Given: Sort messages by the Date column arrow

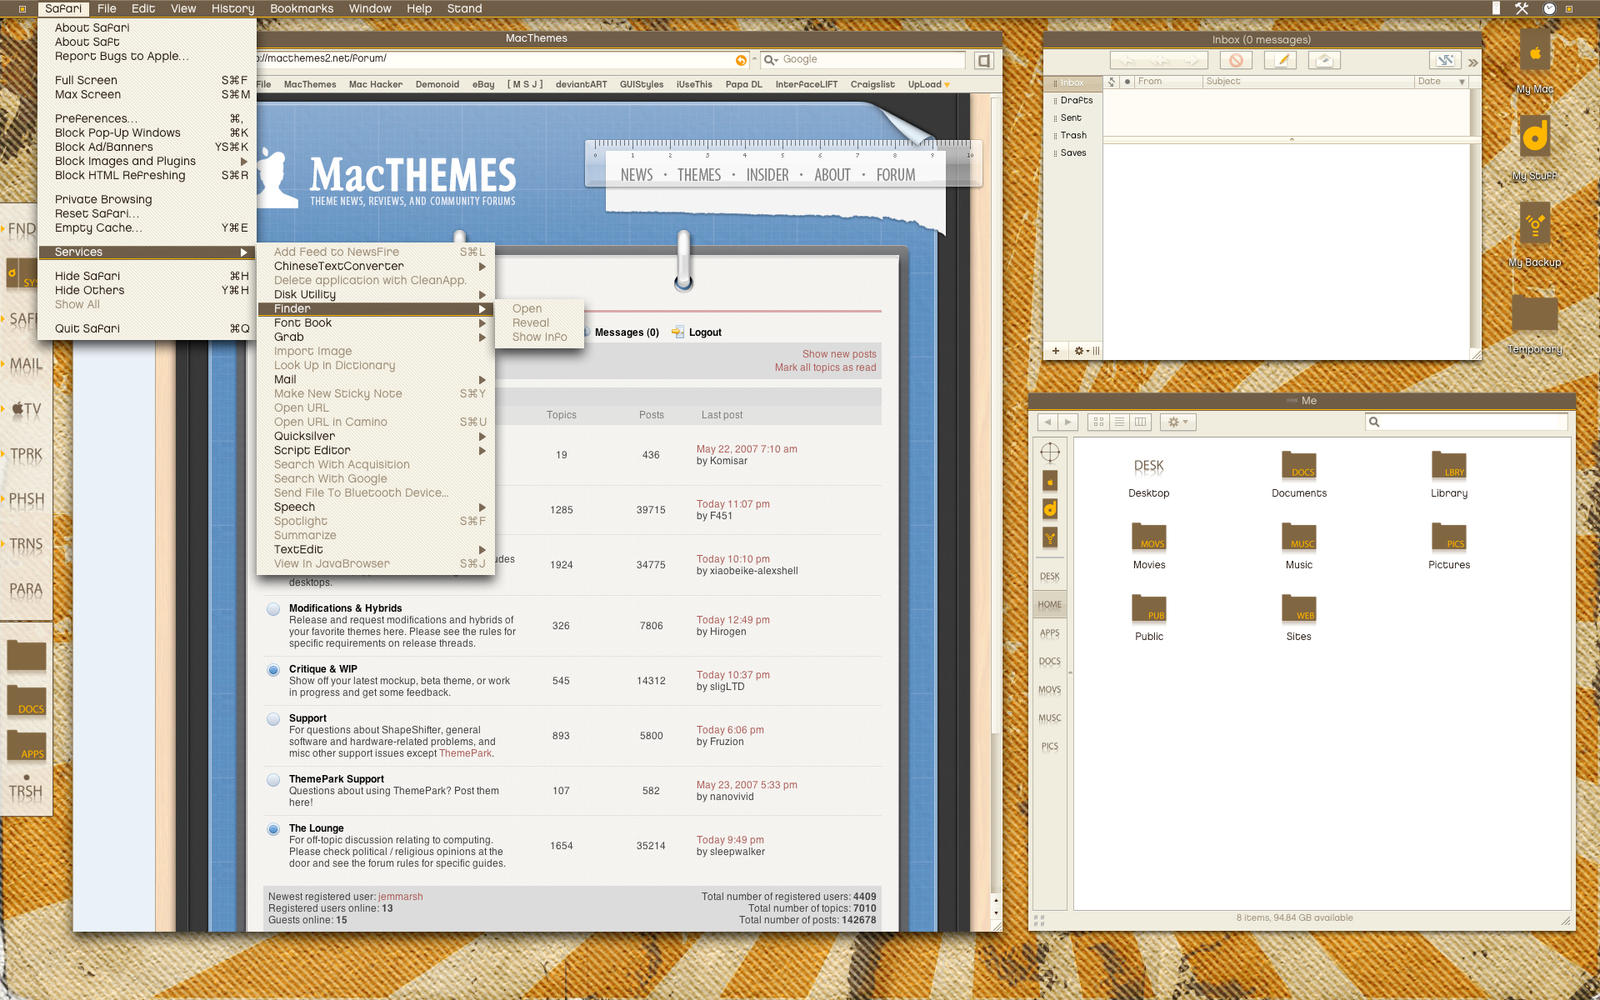Looking at the screenshot, I should [1462, 82].
